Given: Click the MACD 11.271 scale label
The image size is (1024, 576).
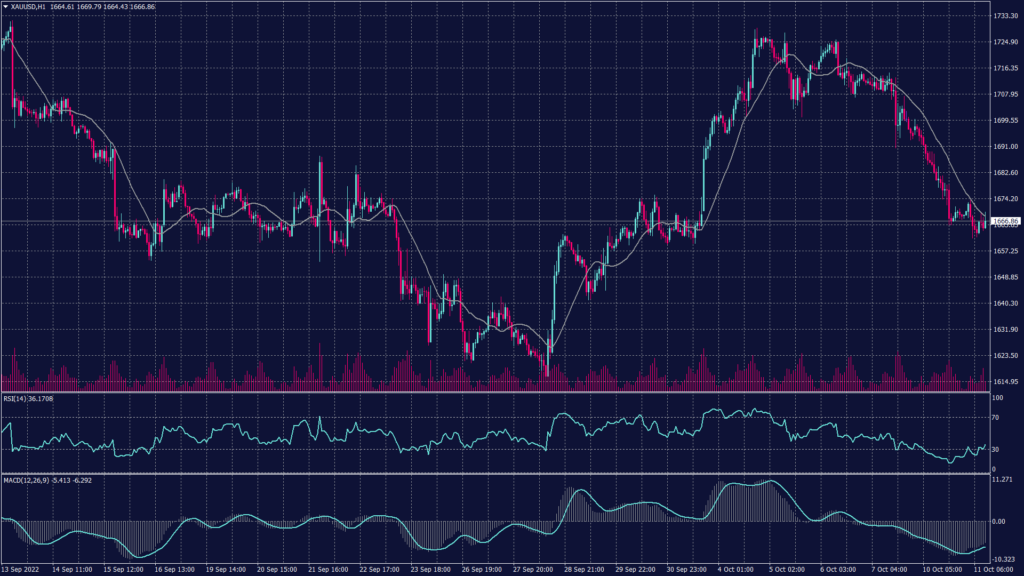Looking at the screenshot, I should pyautogui.click(x=1002, y=480).
